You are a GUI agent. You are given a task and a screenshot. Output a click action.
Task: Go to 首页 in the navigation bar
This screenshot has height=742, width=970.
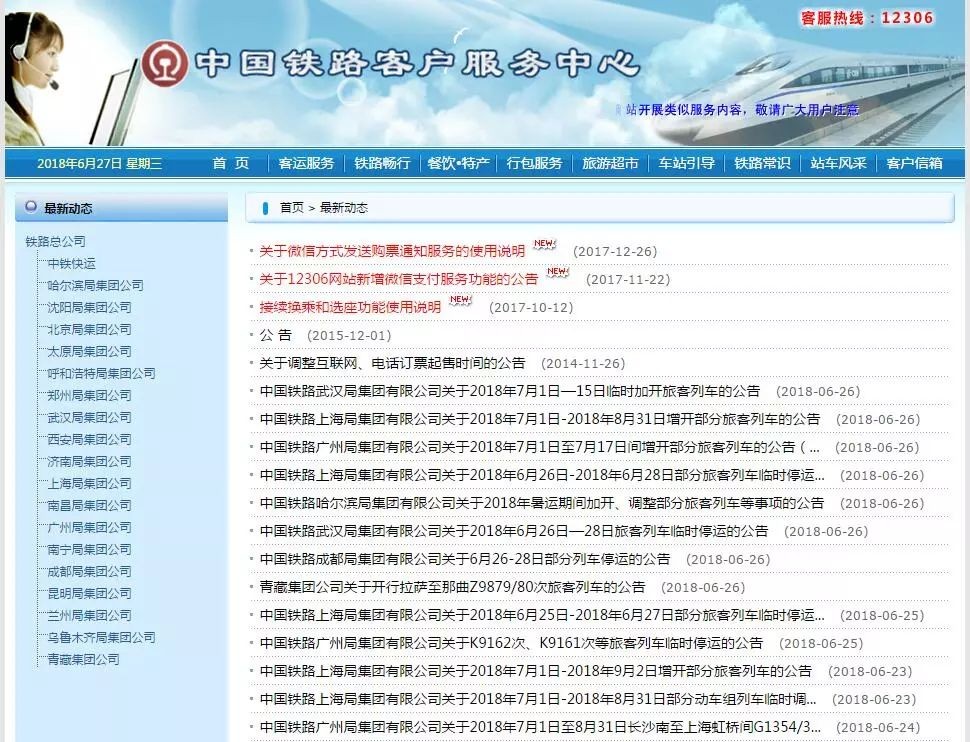click(231, 163)
